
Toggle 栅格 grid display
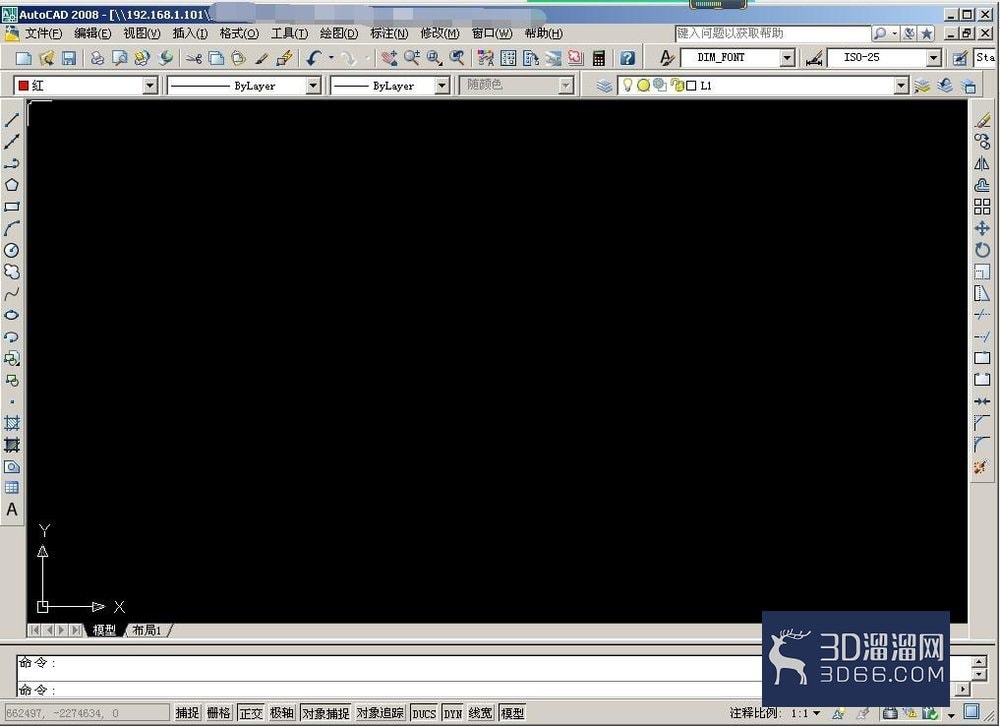coord(219,713)
